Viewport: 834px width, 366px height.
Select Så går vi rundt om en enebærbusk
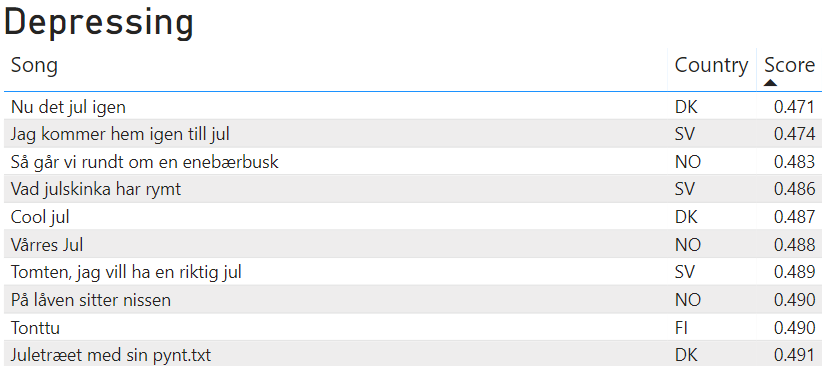click(x=412, y=161)
